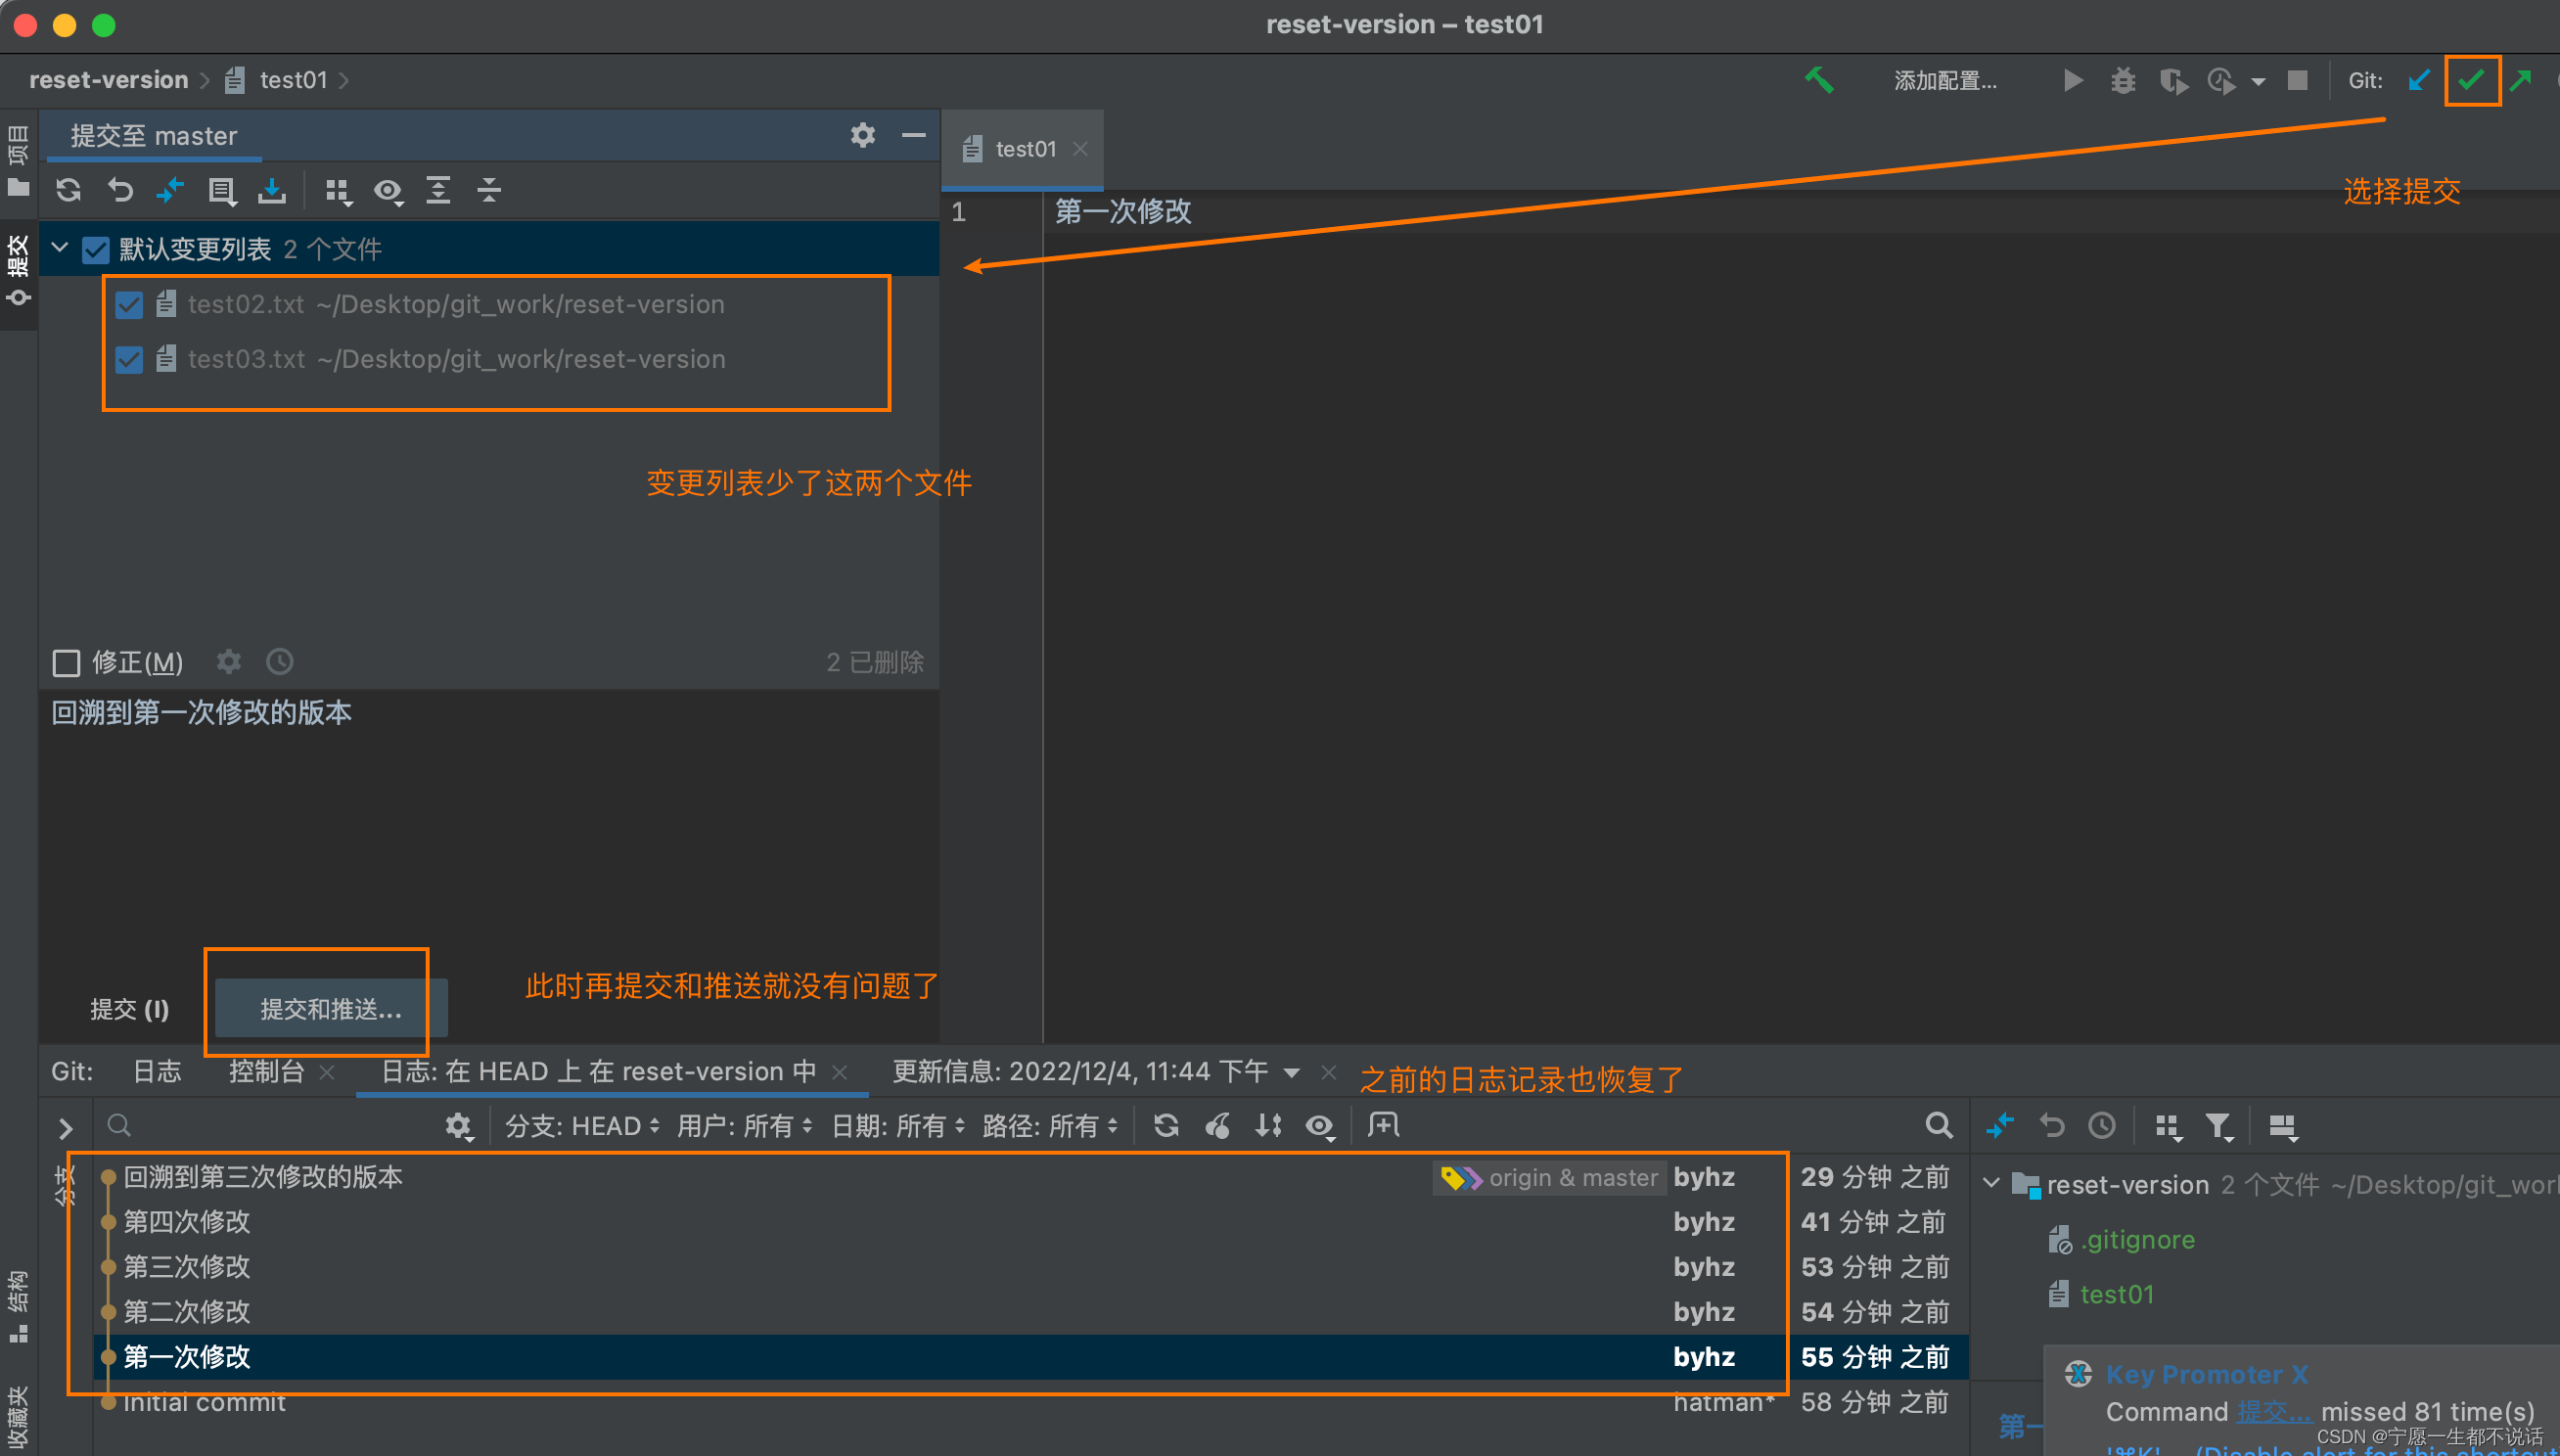Refresh the commit changes list
The height and width of the screenshot is (1456, 2560).
(68, 189)
